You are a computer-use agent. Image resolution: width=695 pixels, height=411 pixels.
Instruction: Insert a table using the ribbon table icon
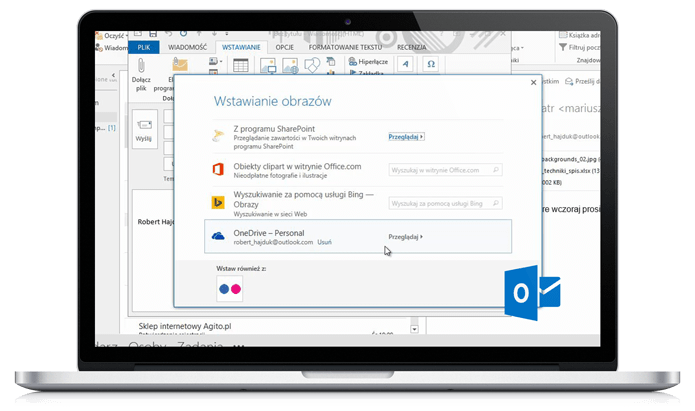click(241, 66)
